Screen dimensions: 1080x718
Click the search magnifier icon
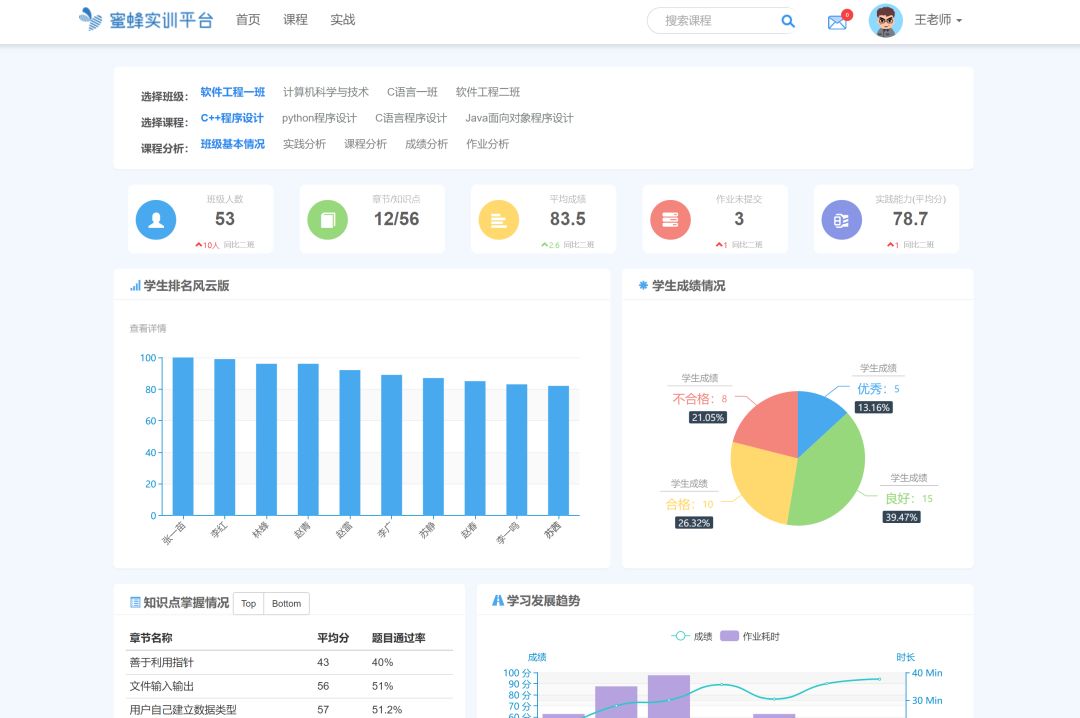pos(788,20)
